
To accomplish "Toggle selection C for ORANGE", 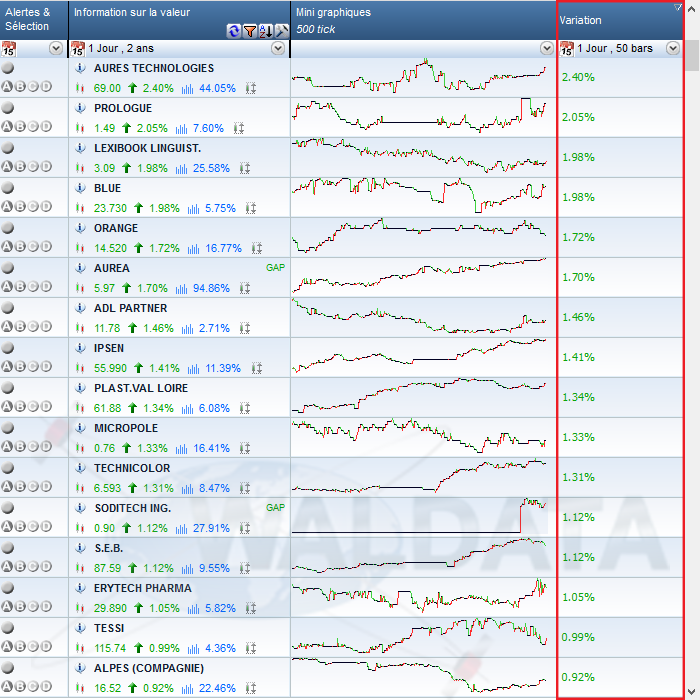I will pyautogui.click(x=33, y=246).
